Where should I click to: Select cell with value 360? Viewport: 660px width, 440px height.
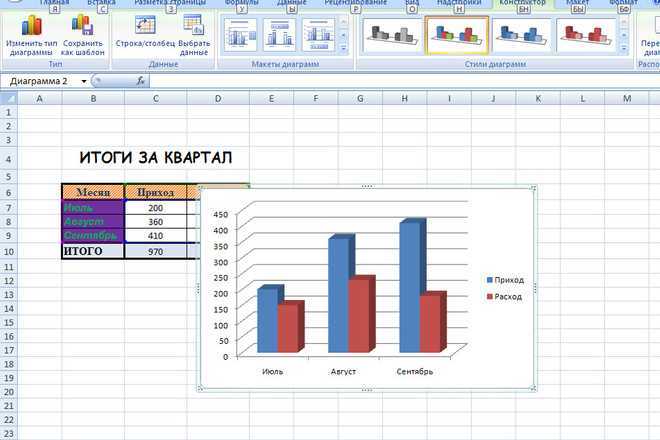click(x=155, y=222)
